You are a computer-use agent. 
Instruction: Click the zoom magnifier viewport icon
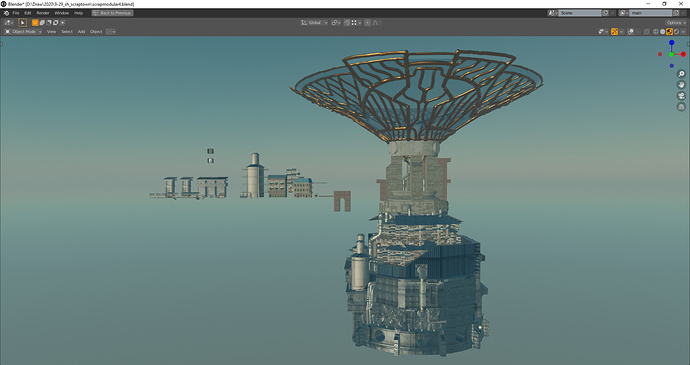coord(681,74)
